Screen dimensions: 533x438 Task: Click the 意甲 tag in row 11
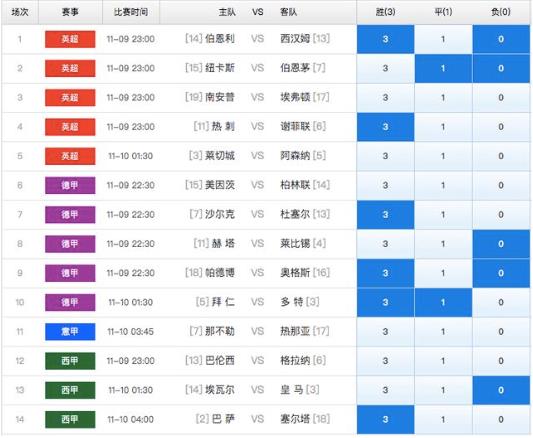(x=70, y=331)
